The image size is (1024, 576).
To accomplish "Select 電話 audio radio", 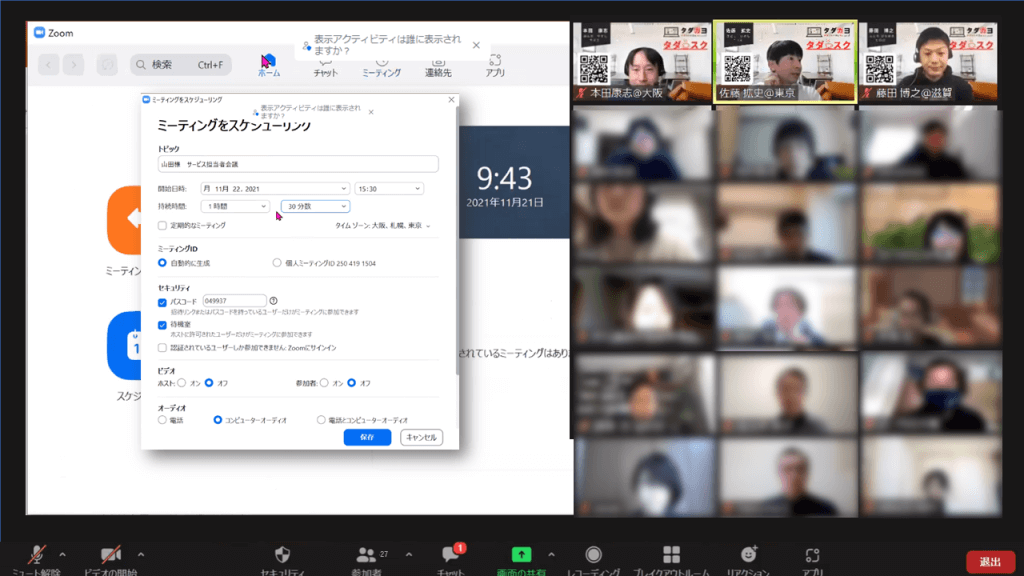I will click(x=162, y=420).
